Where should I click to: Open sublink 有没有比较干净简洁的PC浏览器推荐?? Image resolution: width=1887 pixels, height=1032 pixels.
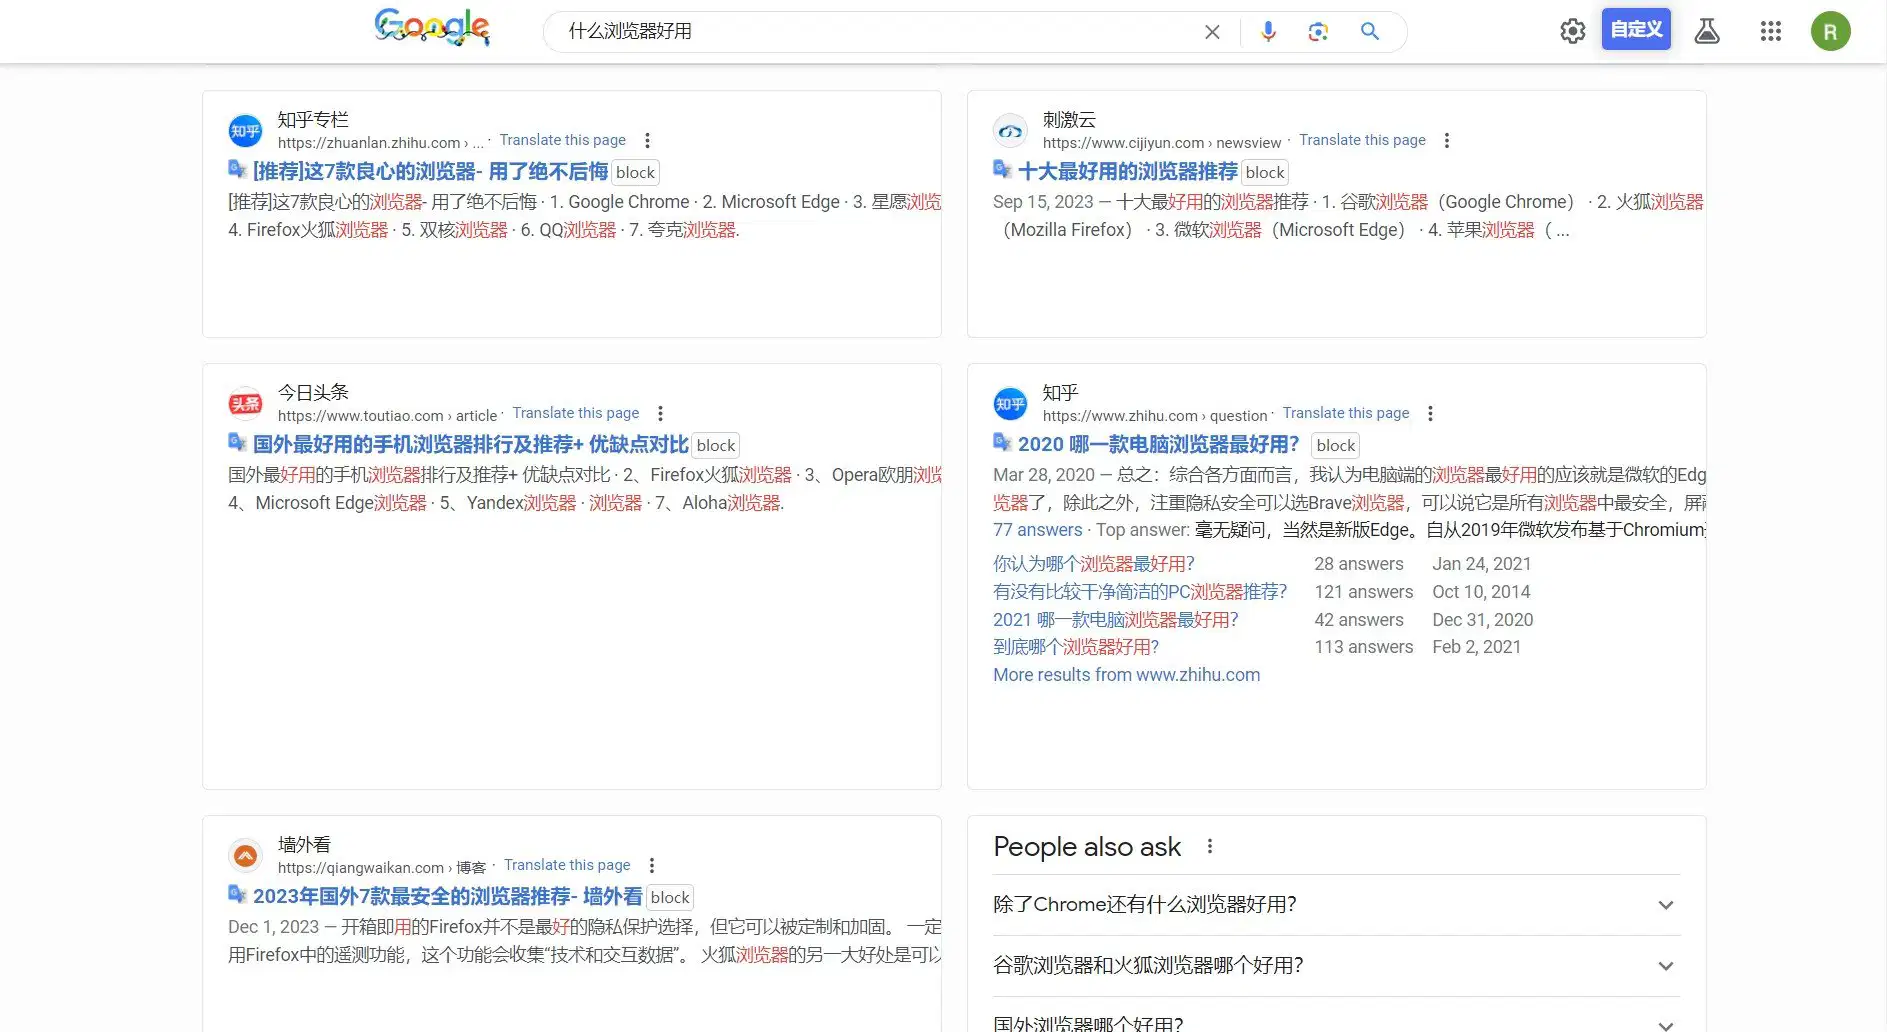point(1140,592)
